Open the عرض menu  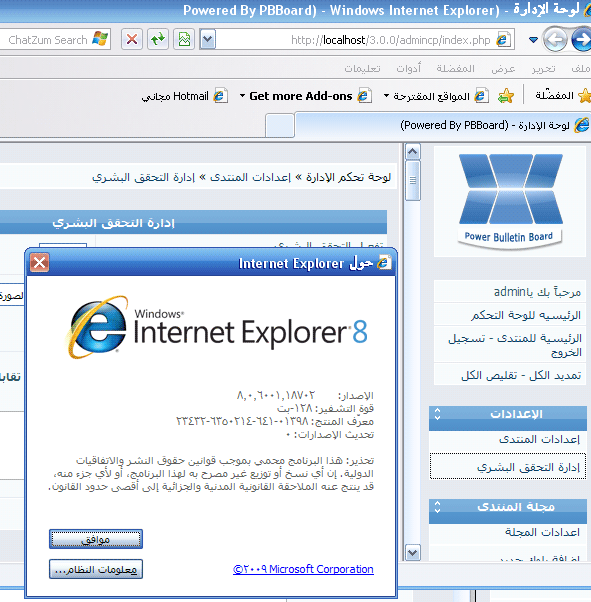pos(503,69)
